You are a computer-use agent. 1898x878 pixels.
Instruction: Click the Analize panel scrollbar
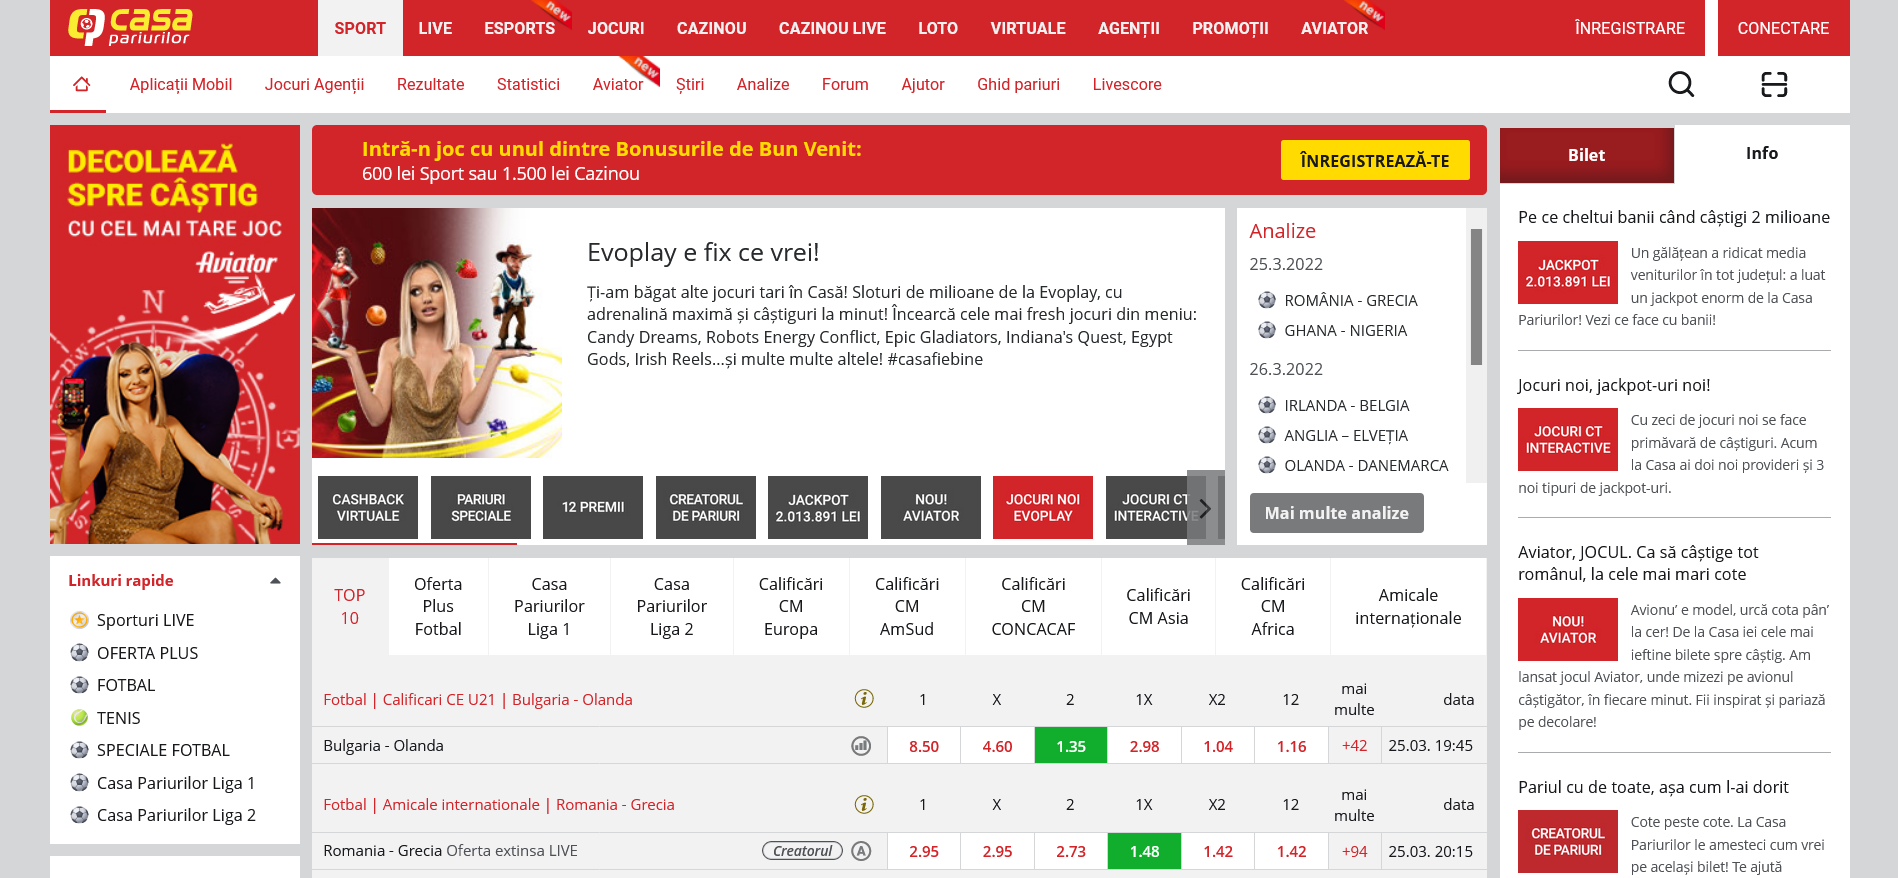(1476, 297)
